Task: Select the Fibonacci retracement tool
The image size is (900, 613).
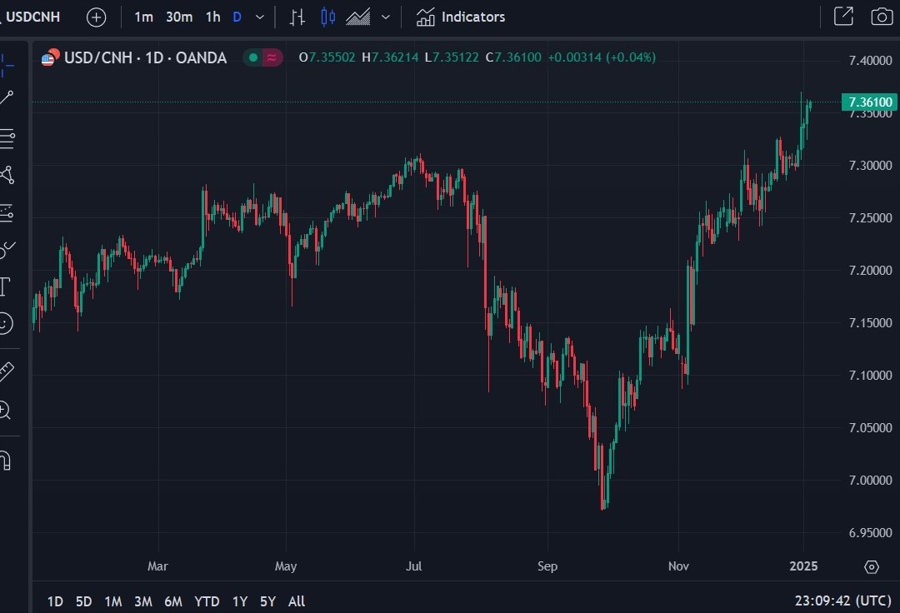Action: tap(7, 138)
